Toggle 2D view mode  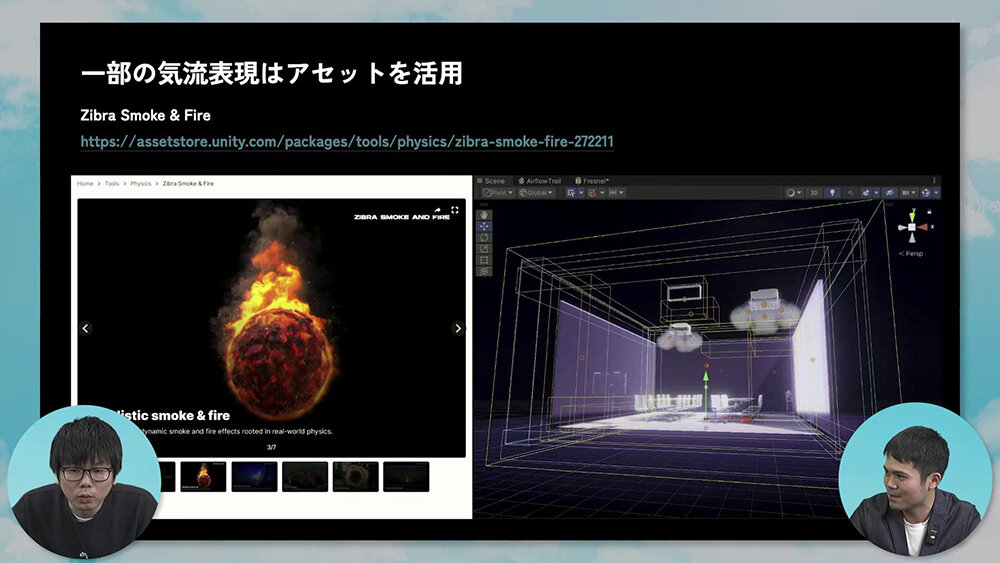click(814, 192)
